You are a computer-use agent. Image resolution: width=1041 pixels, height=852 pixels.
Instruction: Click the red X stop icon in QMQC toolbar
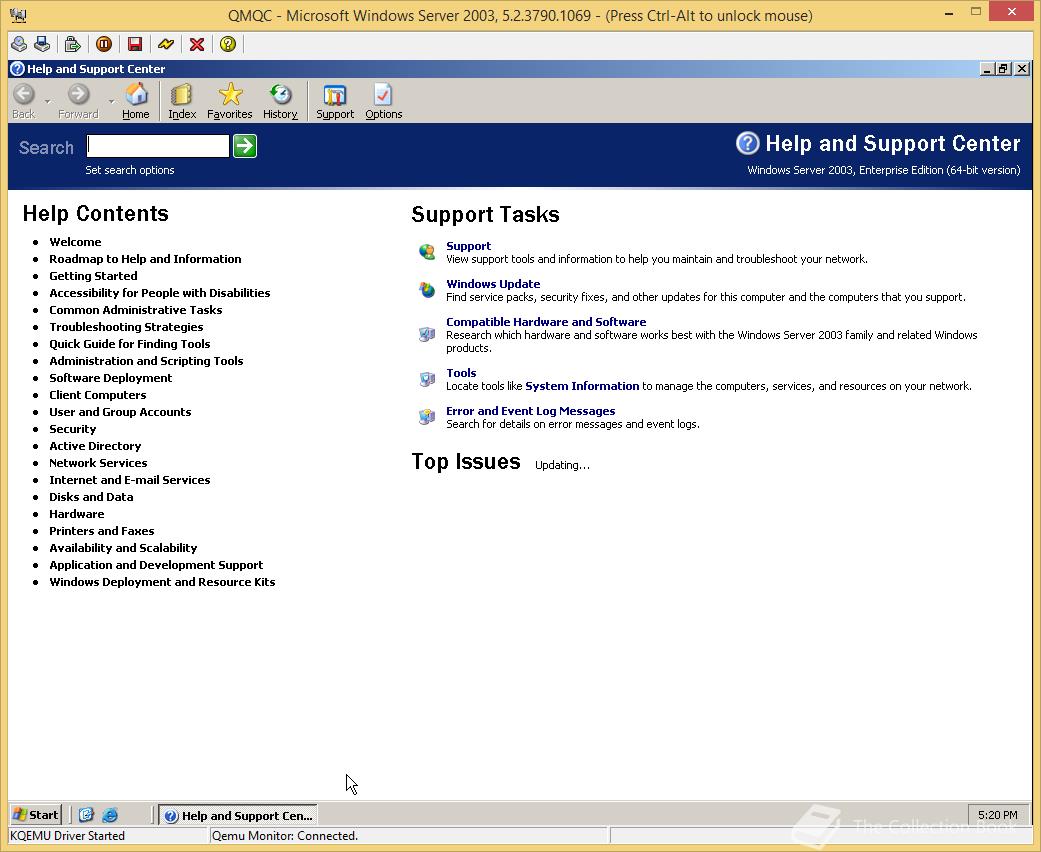[x=197, y=44]
